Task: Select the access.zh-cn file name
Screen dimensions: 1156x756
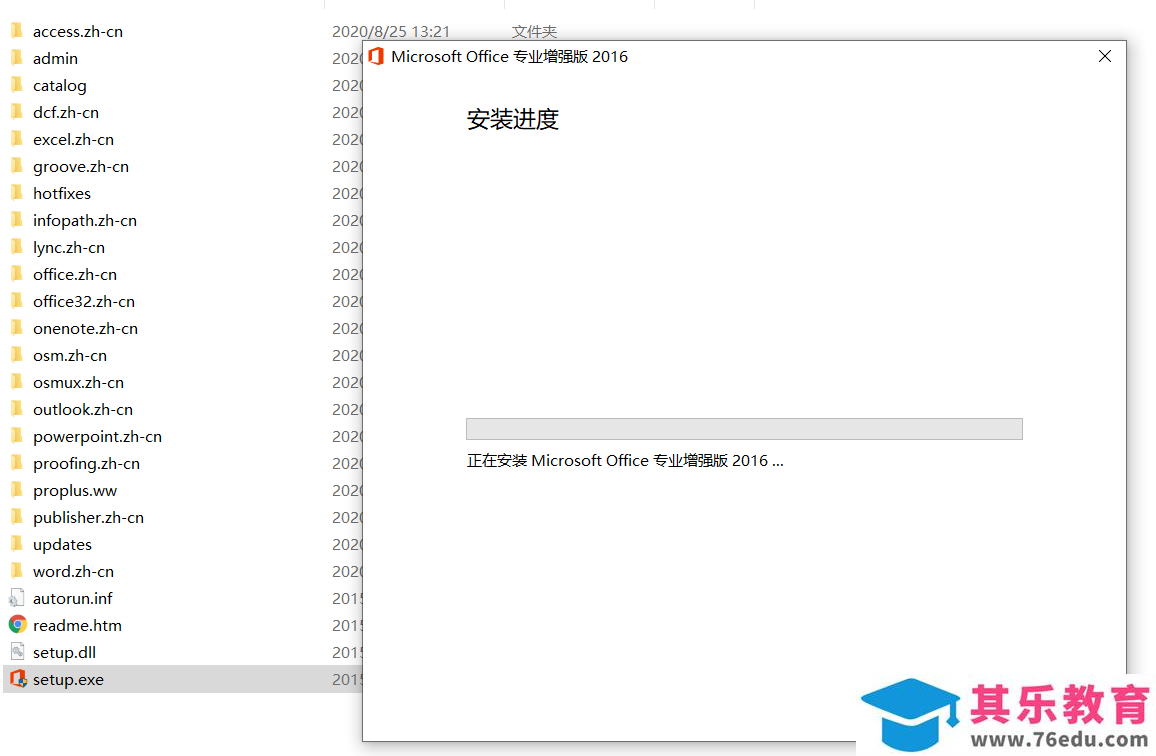Action: pos(78,32)
